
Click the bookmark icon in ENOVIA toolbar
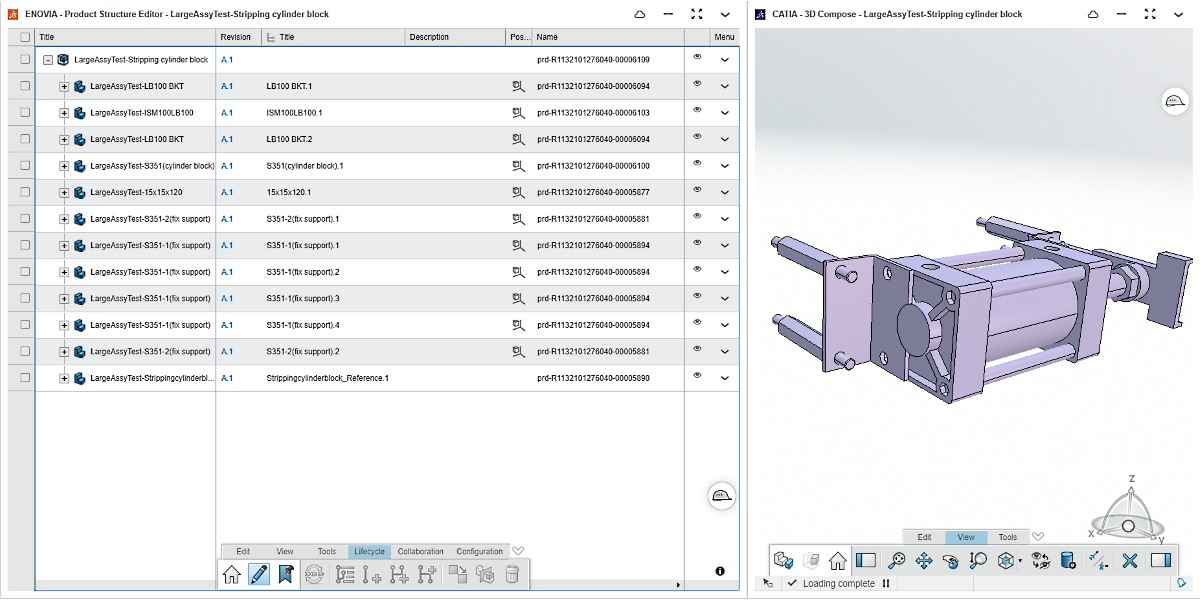click(x=286, y=574)
